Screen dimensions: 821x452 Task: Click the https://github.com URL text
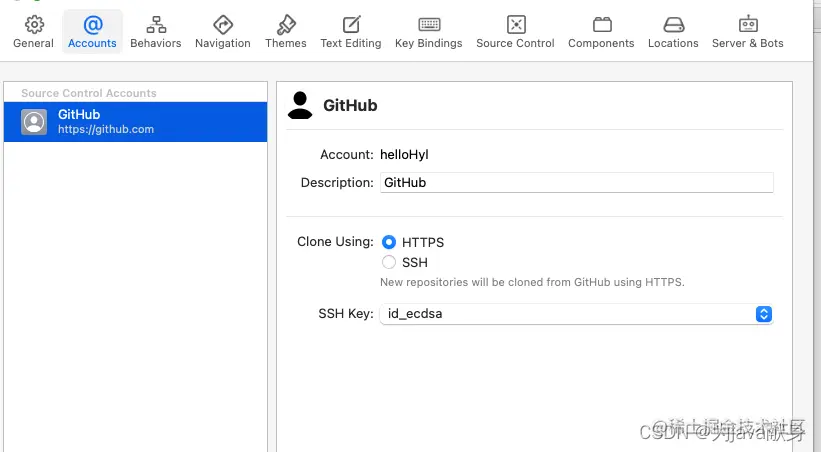click(106, 129)
